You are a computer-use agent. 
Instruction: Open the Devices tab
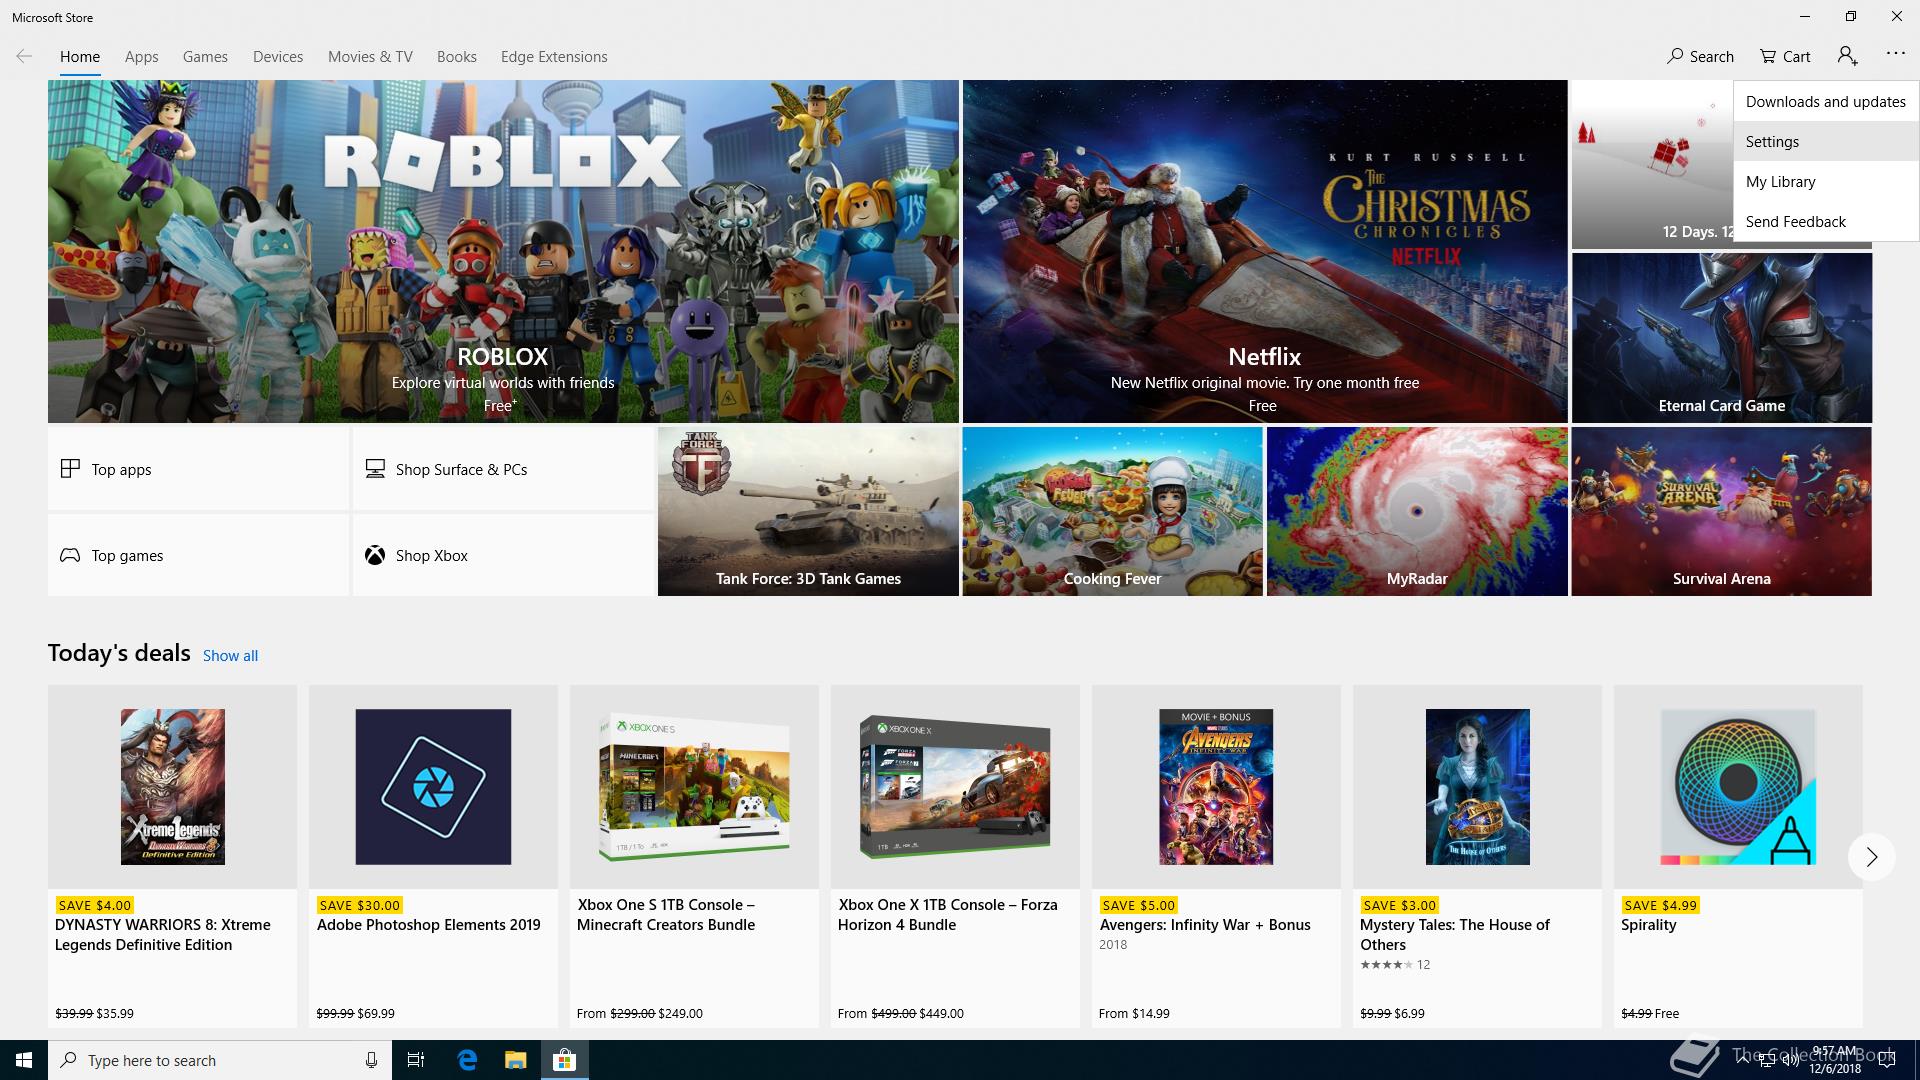(278, 57)
